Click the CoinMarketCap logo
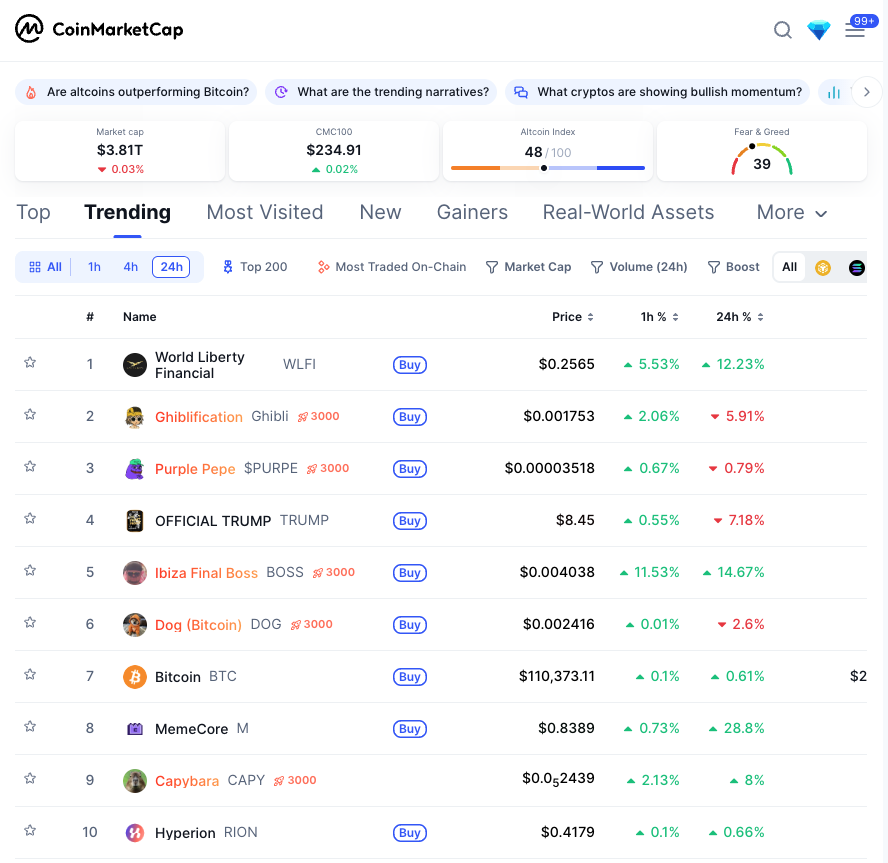The image size is (888, 863). [99, 29]
